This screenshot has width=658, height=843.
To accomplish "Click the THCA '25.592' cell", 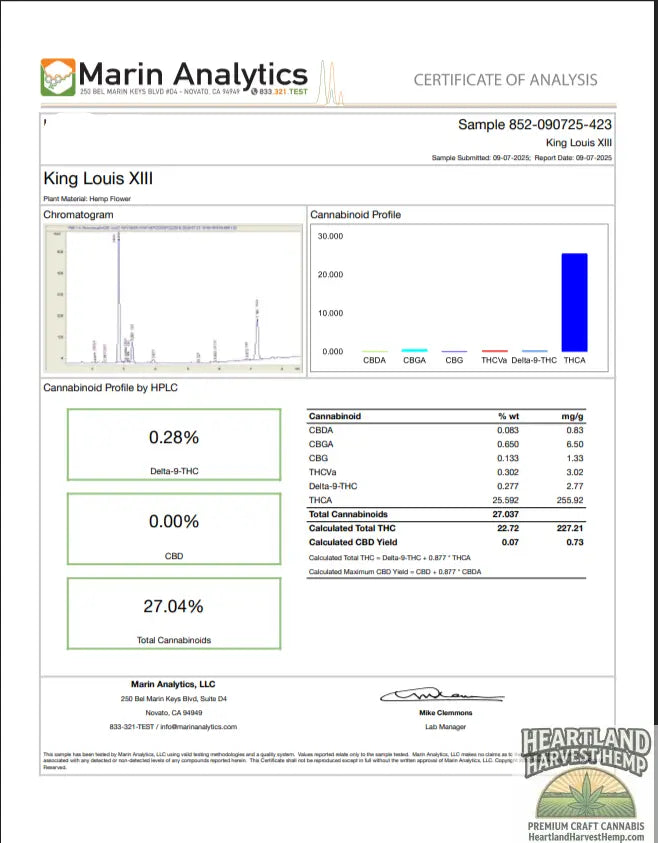I will [x=506, y=500].
